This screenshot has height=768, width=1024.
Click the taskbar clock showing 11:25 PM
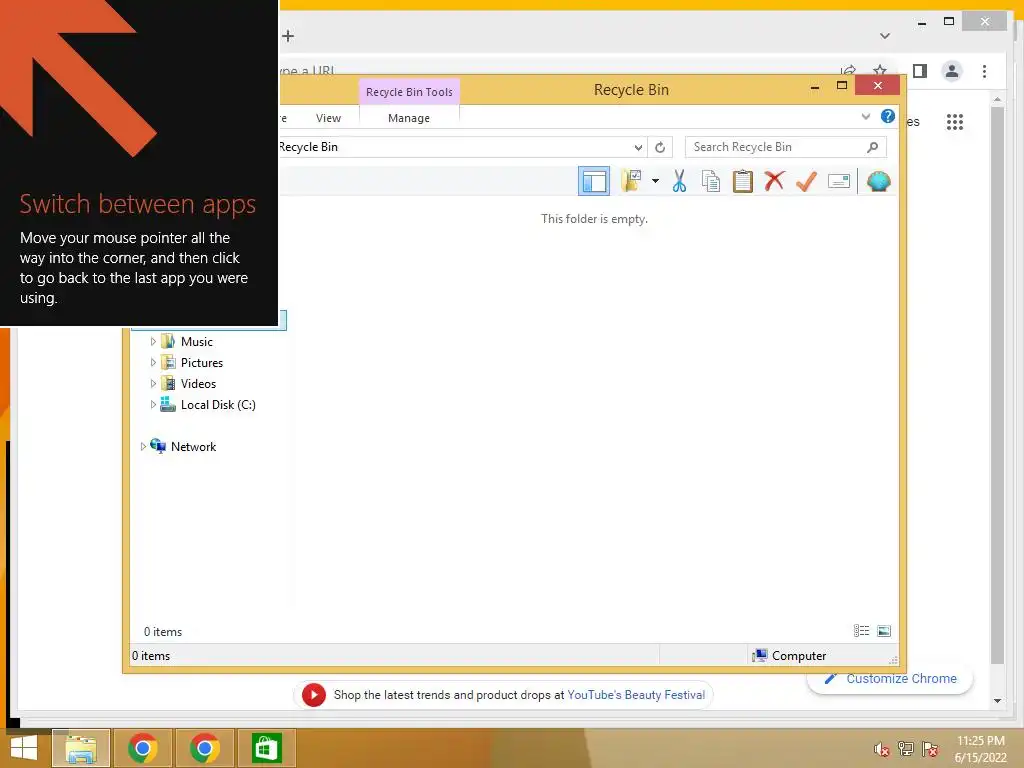[x=980, y=749]
